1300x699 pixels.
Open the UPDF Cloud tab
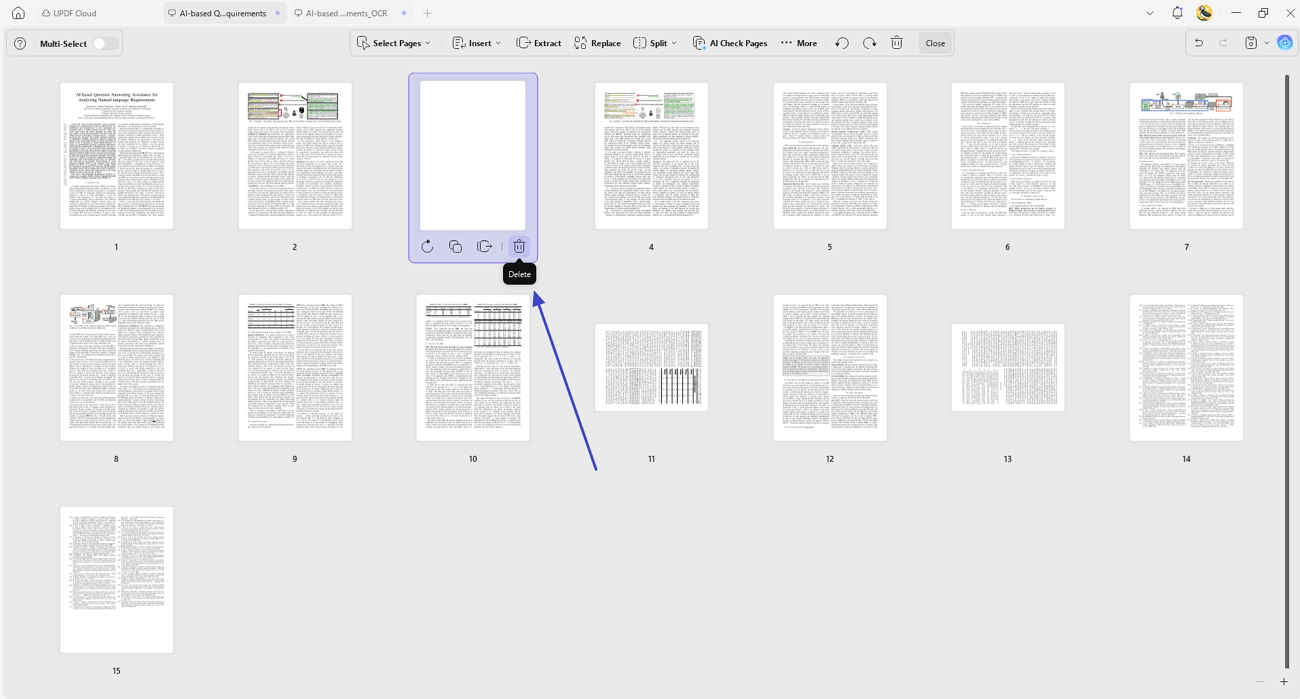pyautogui.click(x=69, y=13)
